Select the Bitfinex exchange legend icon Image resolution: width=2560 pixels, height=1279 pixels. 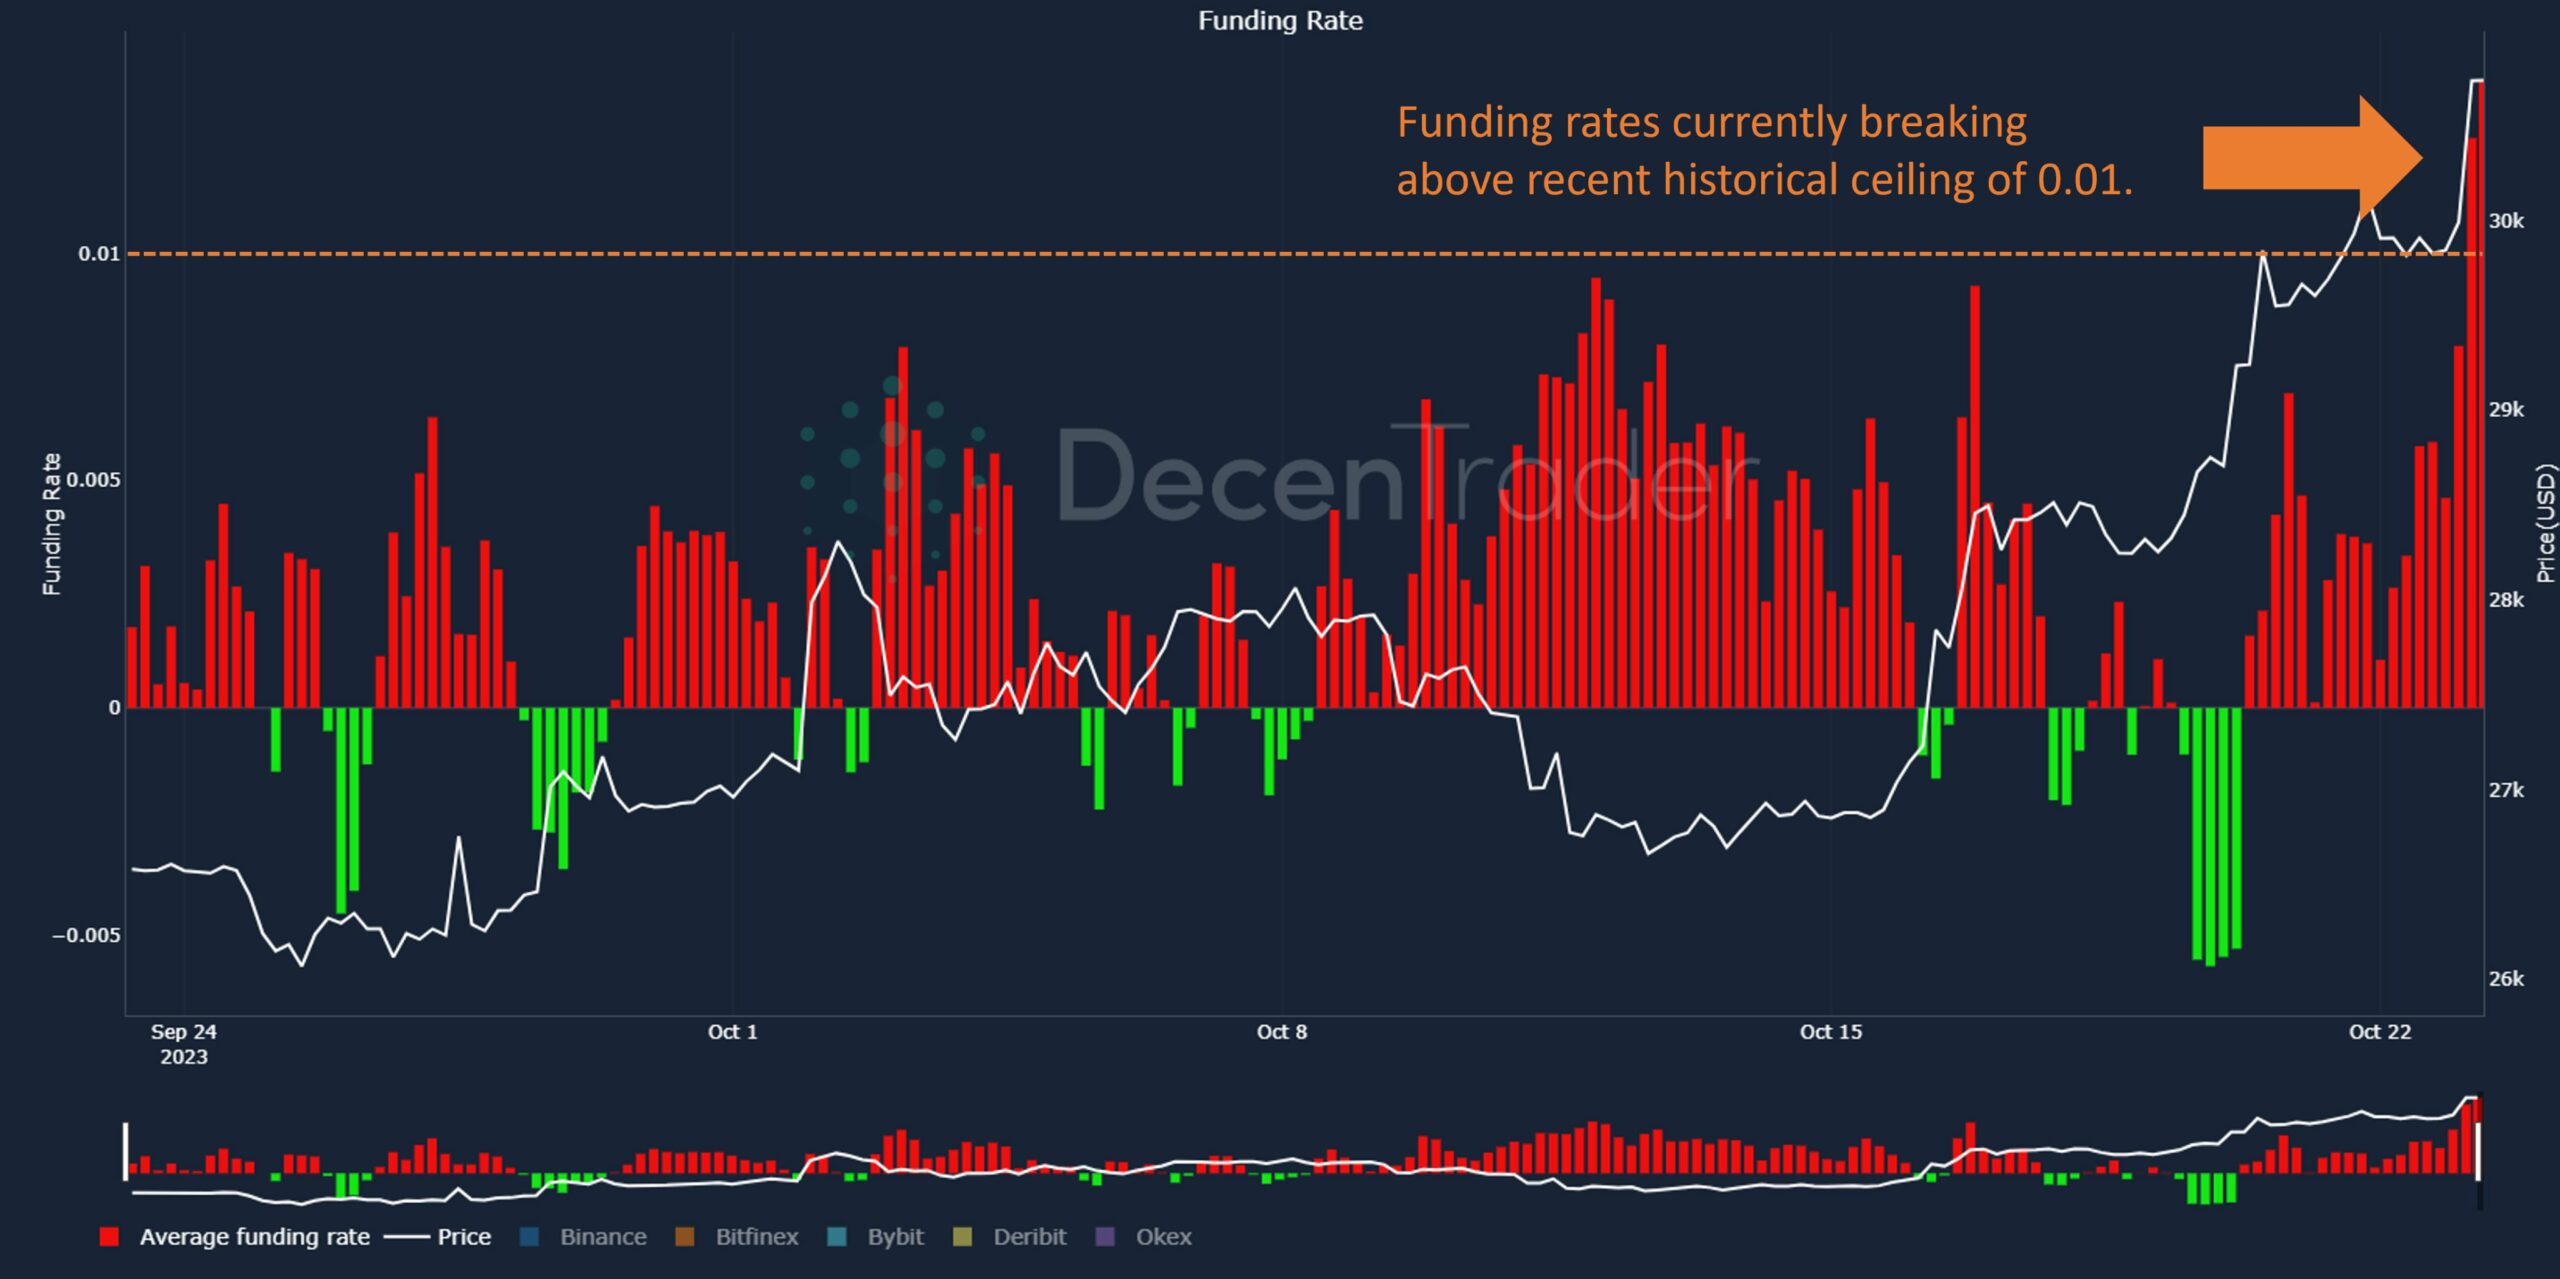tap(684, 1237)
